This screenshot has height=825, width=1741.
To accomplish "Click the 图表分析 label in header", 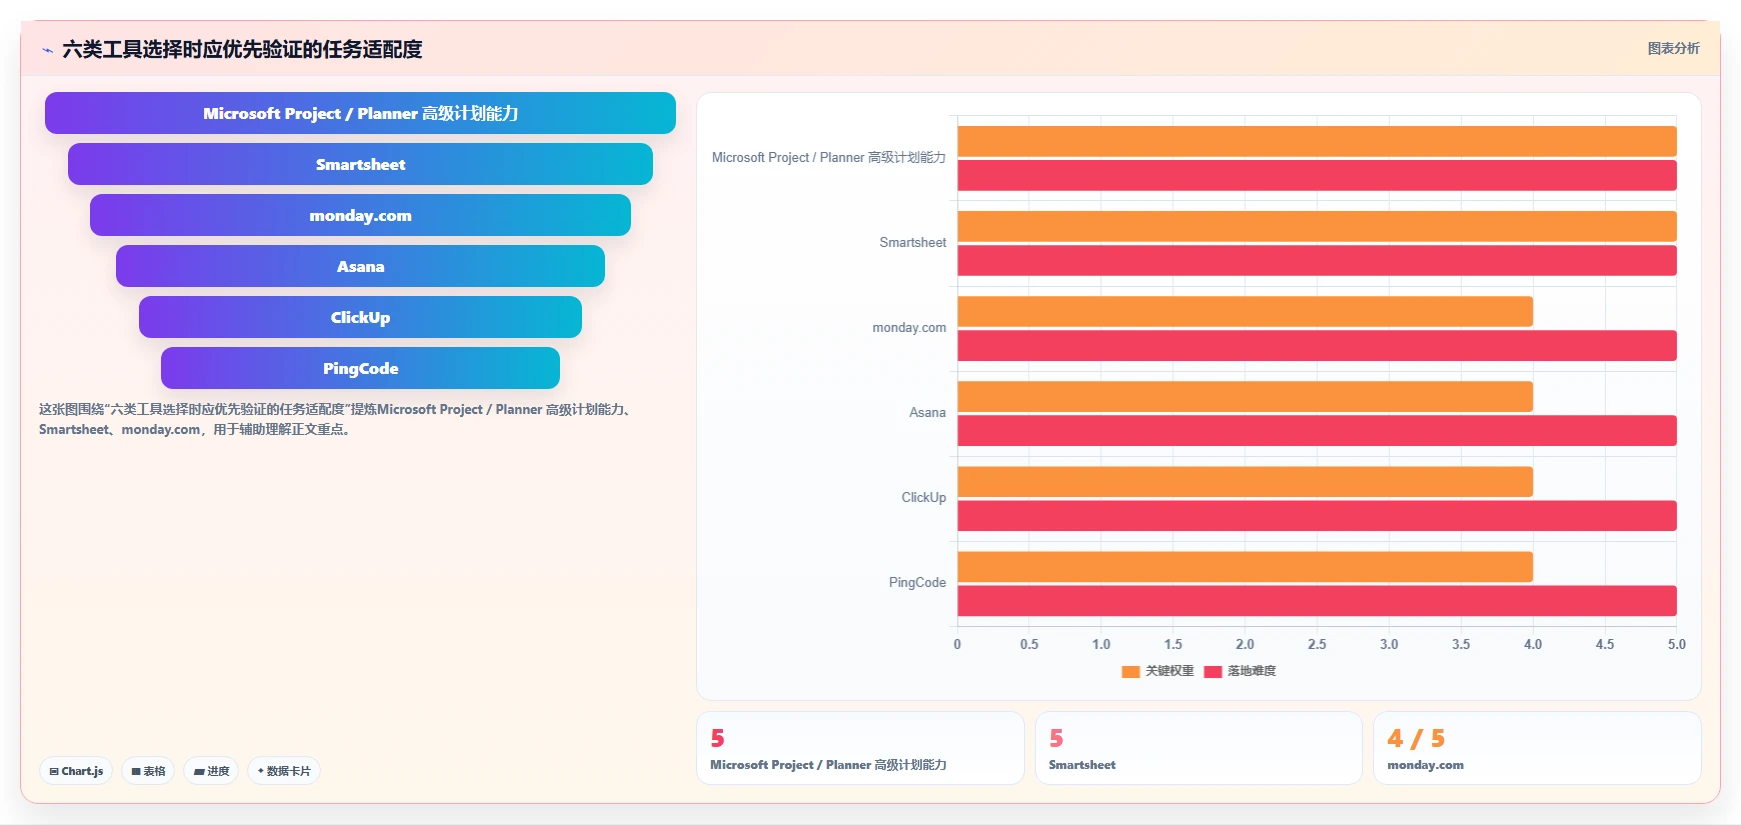I will [1673, 48].
